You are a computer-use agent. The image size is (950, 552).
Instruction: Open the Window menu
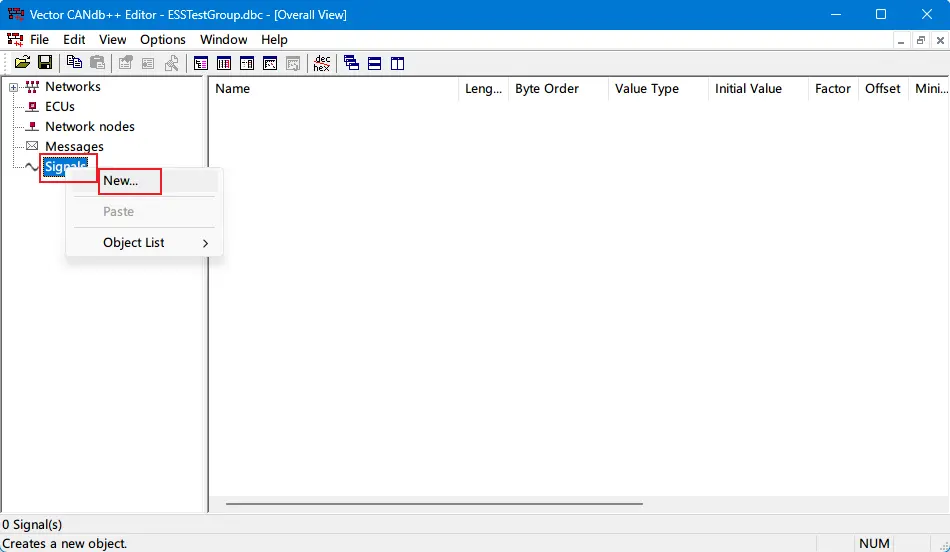223,40
